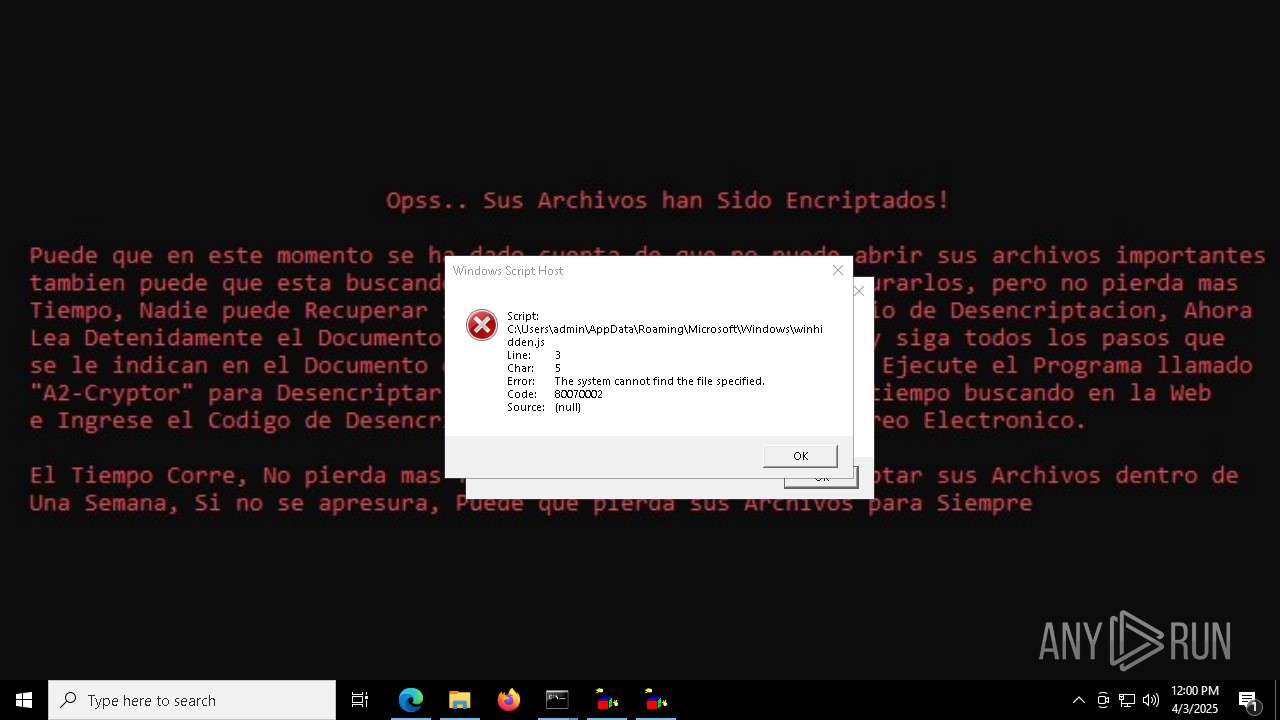Open the volume control tray icon
Screen dimensions: 1280x720
pyautogui.click(x=1151, y=700)
